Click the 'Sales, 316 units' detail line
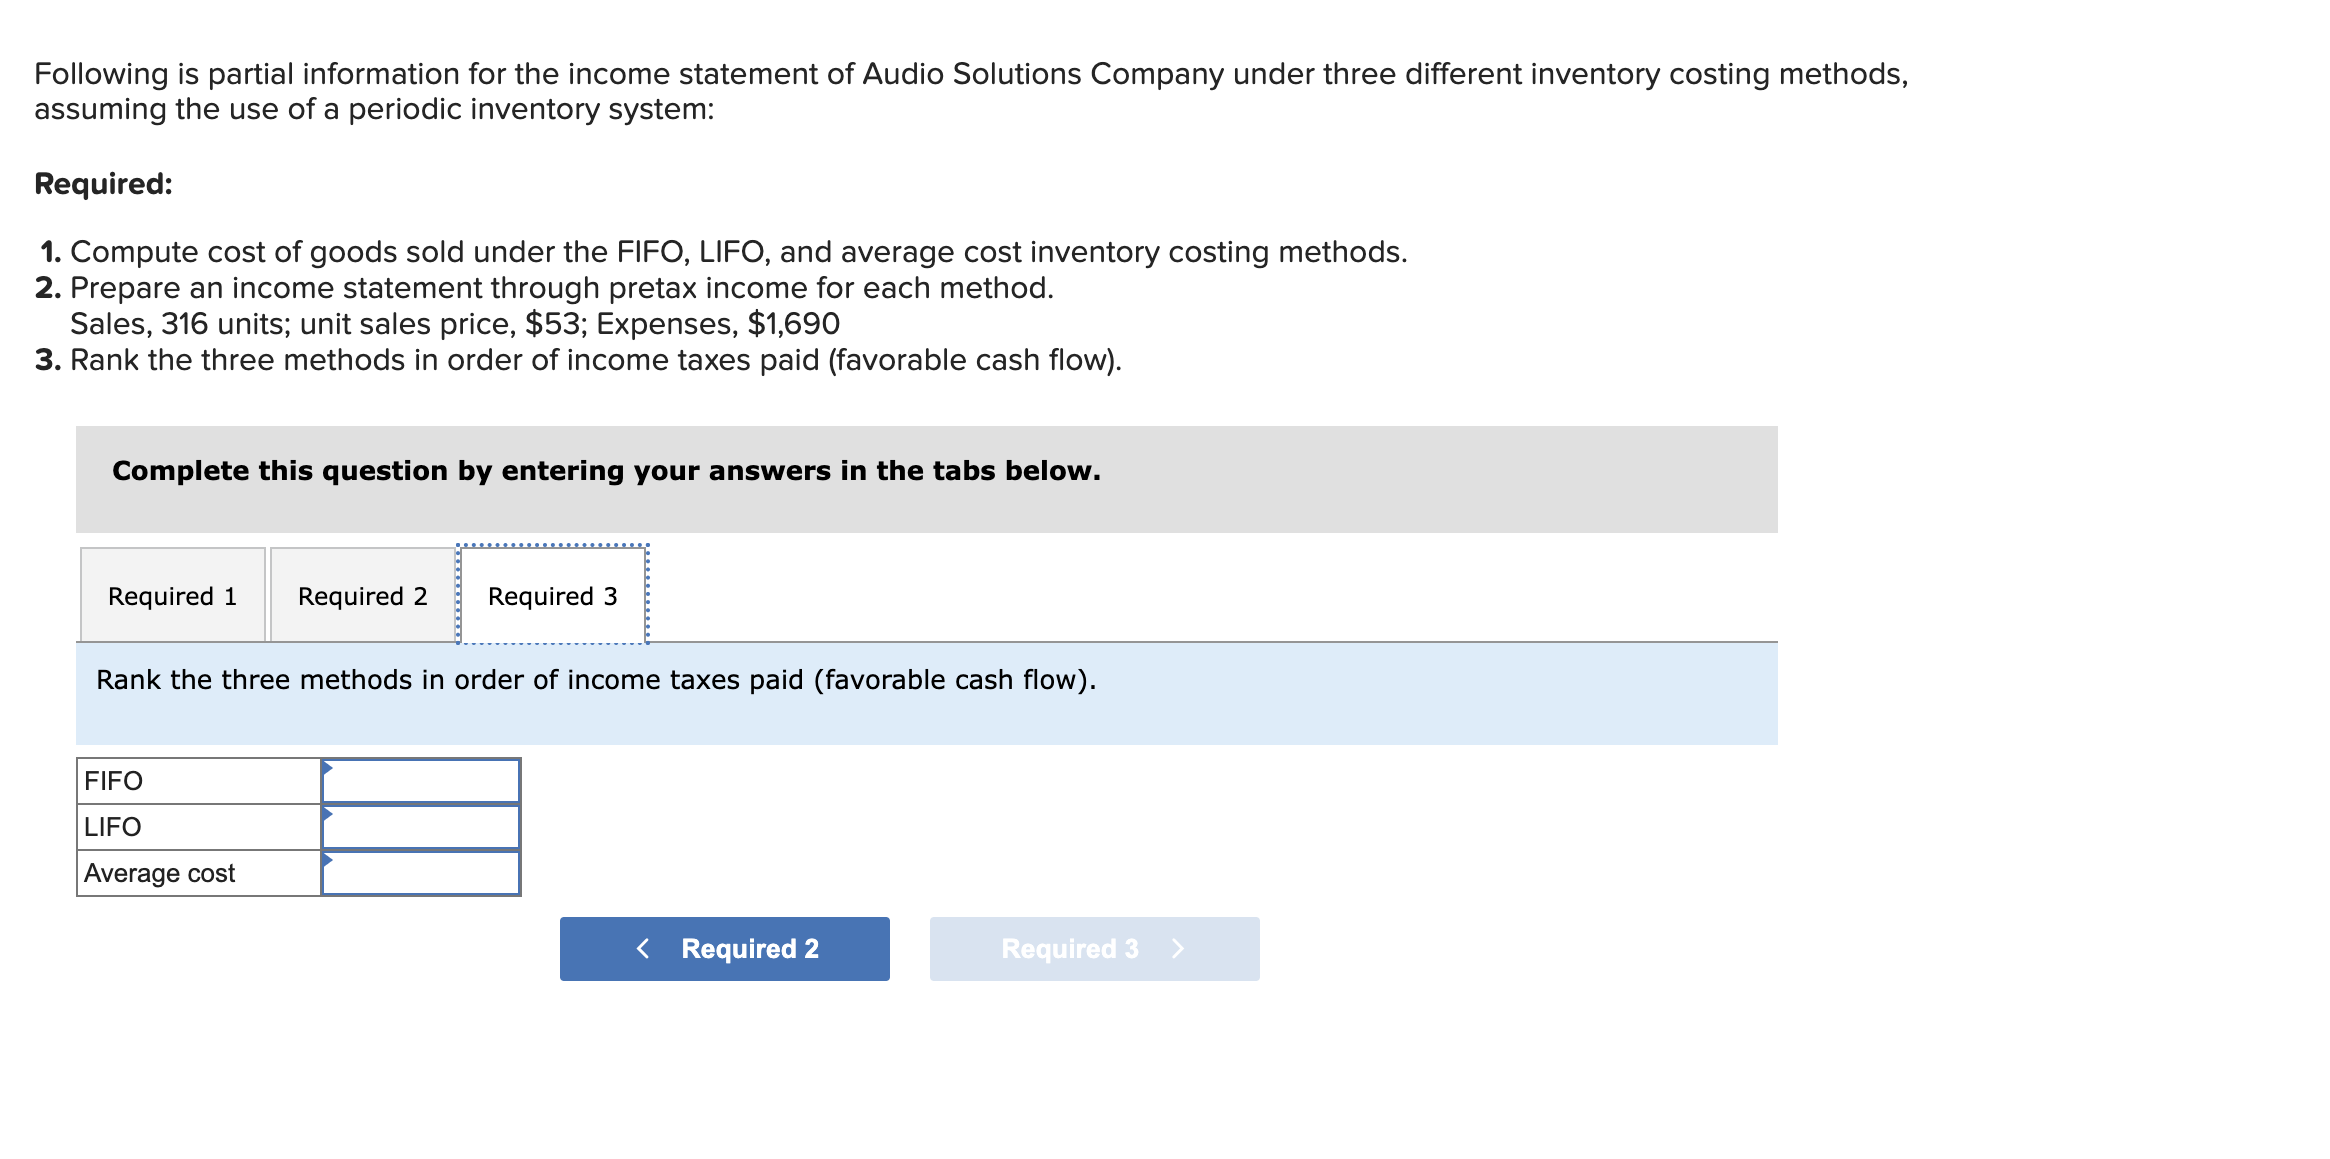 [x=454, y=324]
